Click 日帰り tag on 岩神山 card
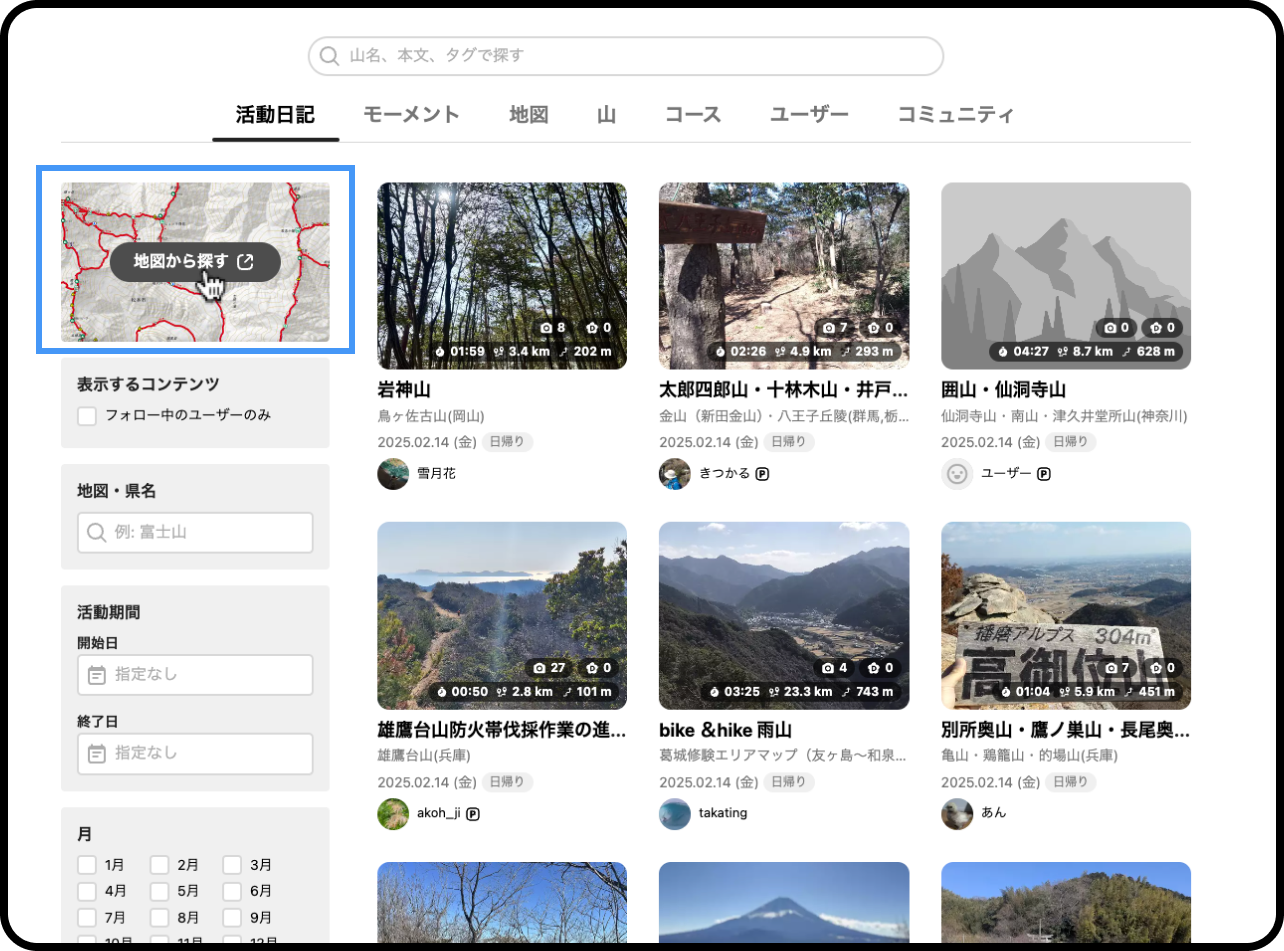1284x951 pixels. coord(507,442)
